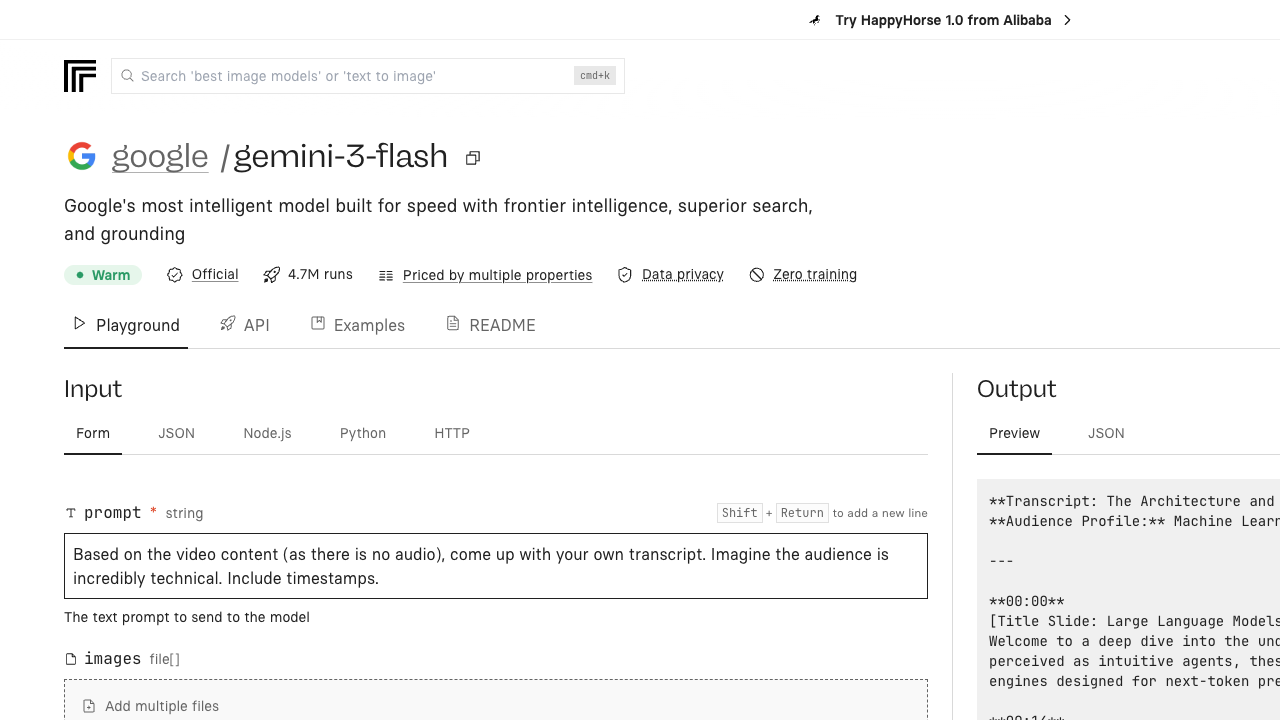Click the text type icon beside prompt
Viewport: 1280px width, 720px height.
coord(71,513)
